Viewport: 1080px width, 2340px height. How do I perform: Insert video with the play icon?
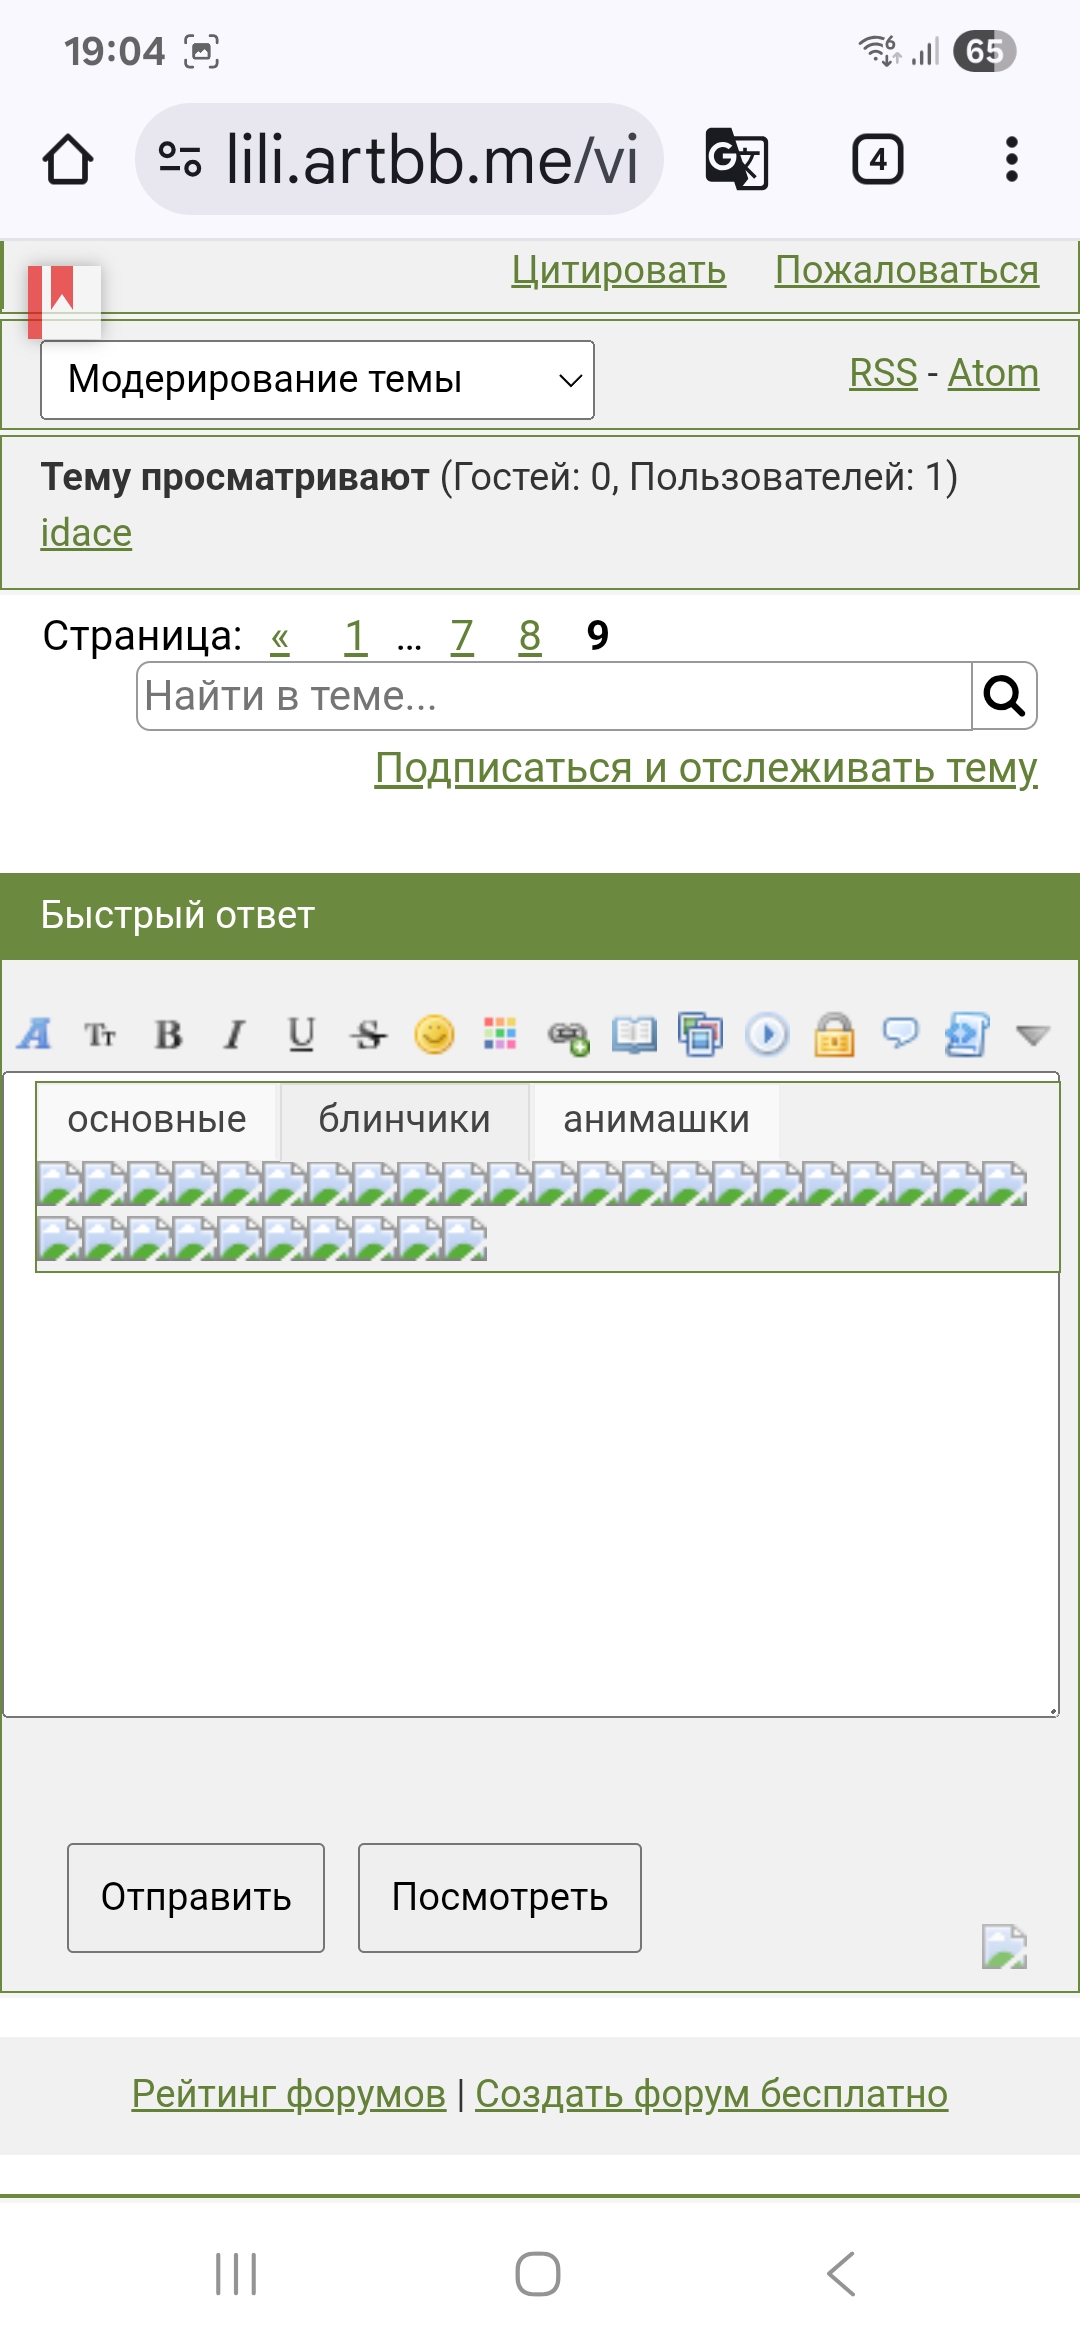(x=767, y=1034)
